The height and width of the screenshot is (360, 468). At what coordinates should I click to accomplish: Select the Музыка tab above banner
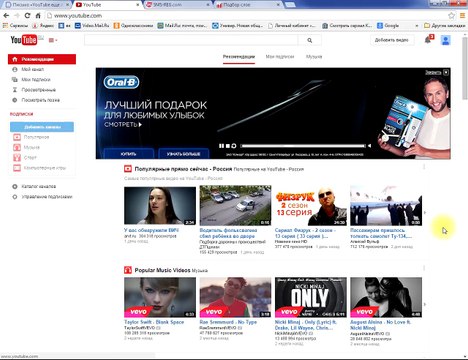pos(314,57)
